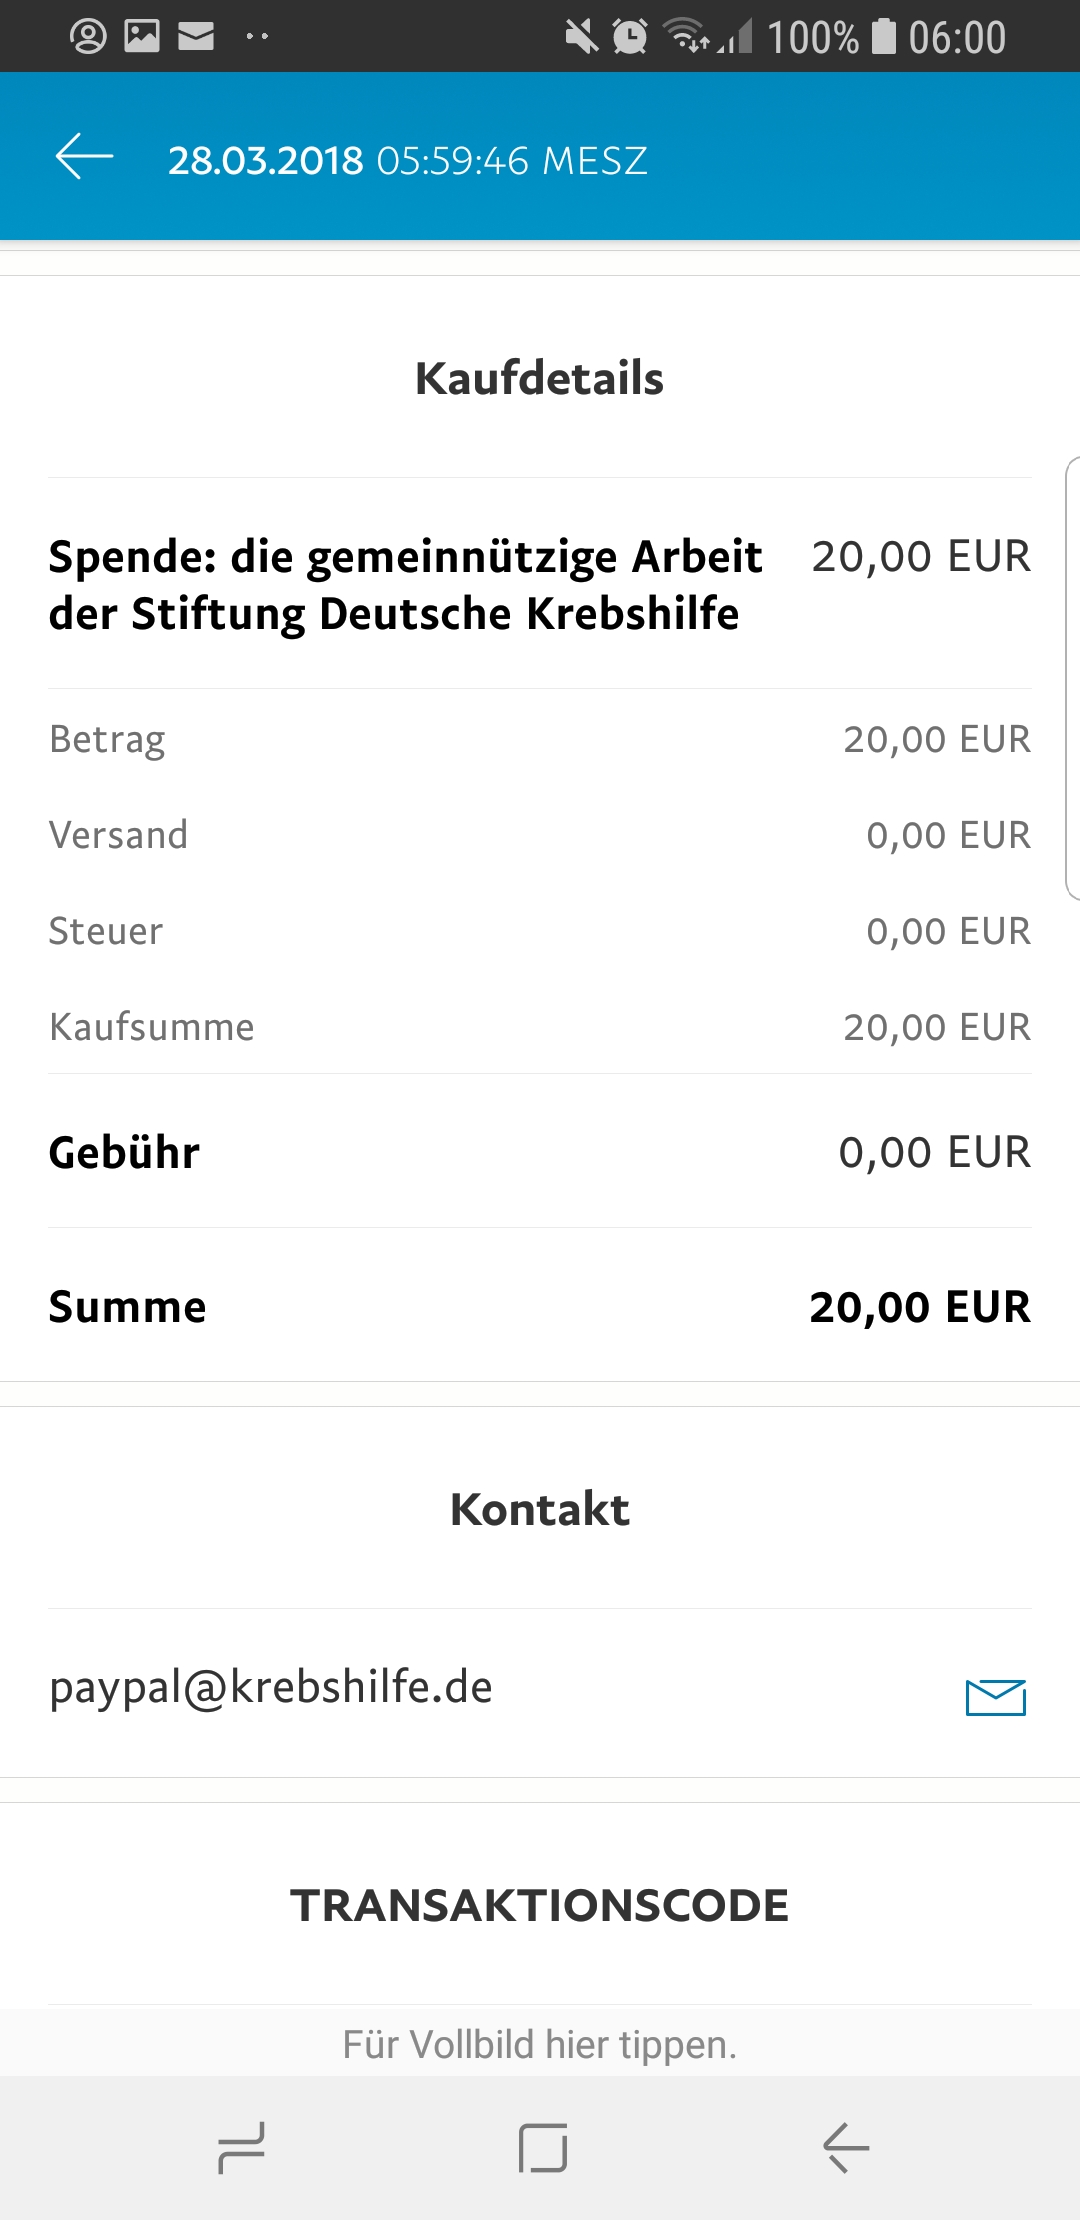Tap the alarm clock status icon
1080x2220 pixels.
click(x=630, y=37)
